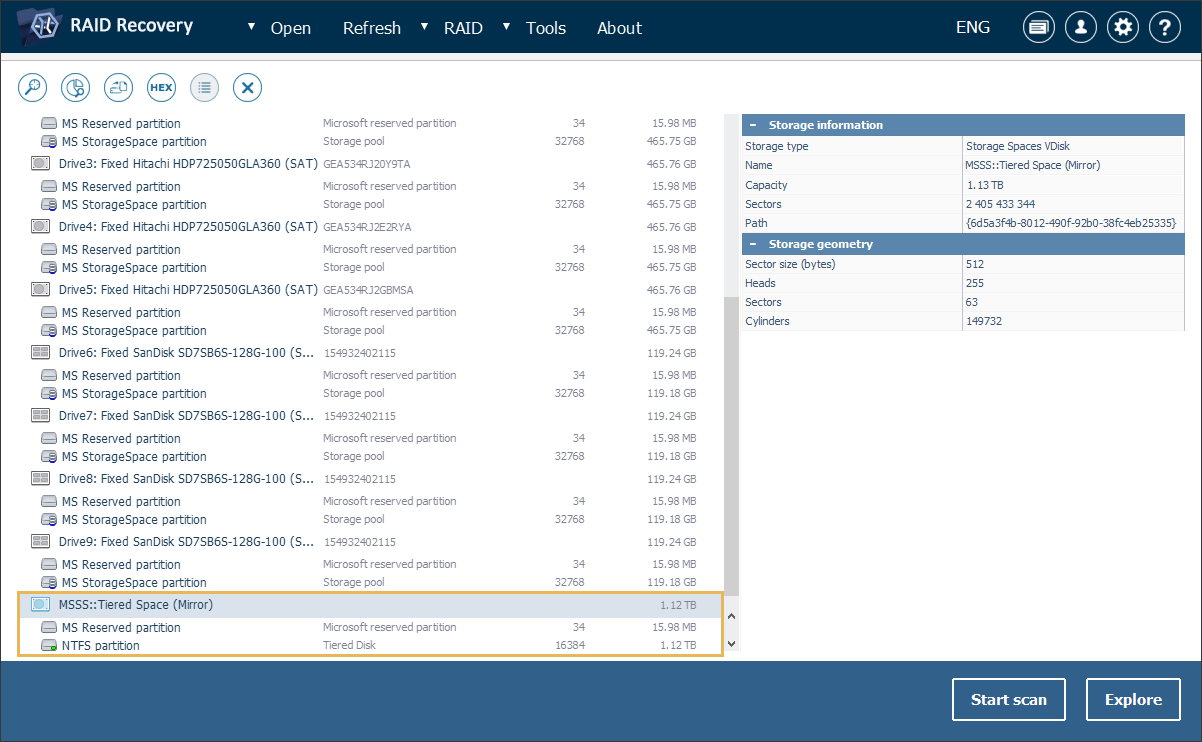Open the HEX viewer tool
The height and width of the screenshot is (742, 1202).
(161, 88)
